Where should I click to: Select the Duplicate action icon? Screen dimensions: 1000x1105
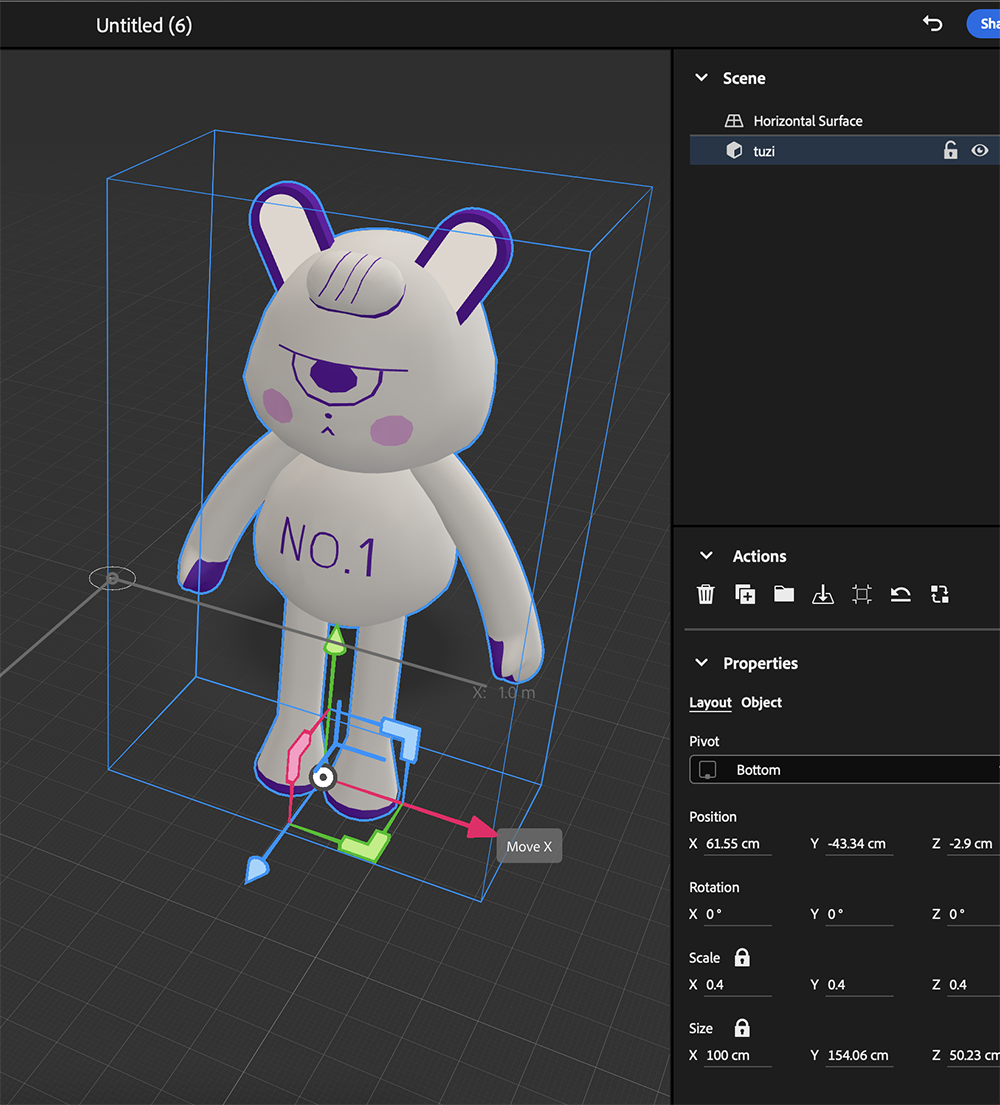coord(745,594)
